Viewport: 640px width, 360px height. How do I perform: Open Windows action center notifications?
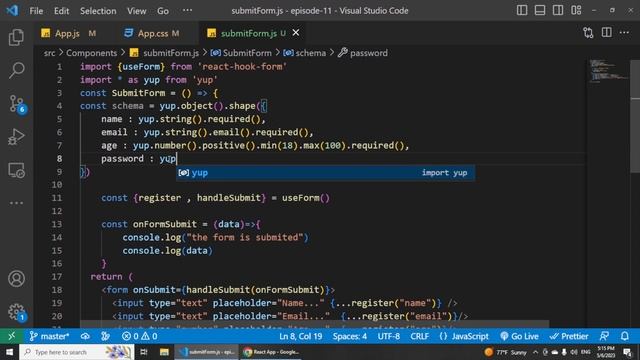(x=627, y=352)
